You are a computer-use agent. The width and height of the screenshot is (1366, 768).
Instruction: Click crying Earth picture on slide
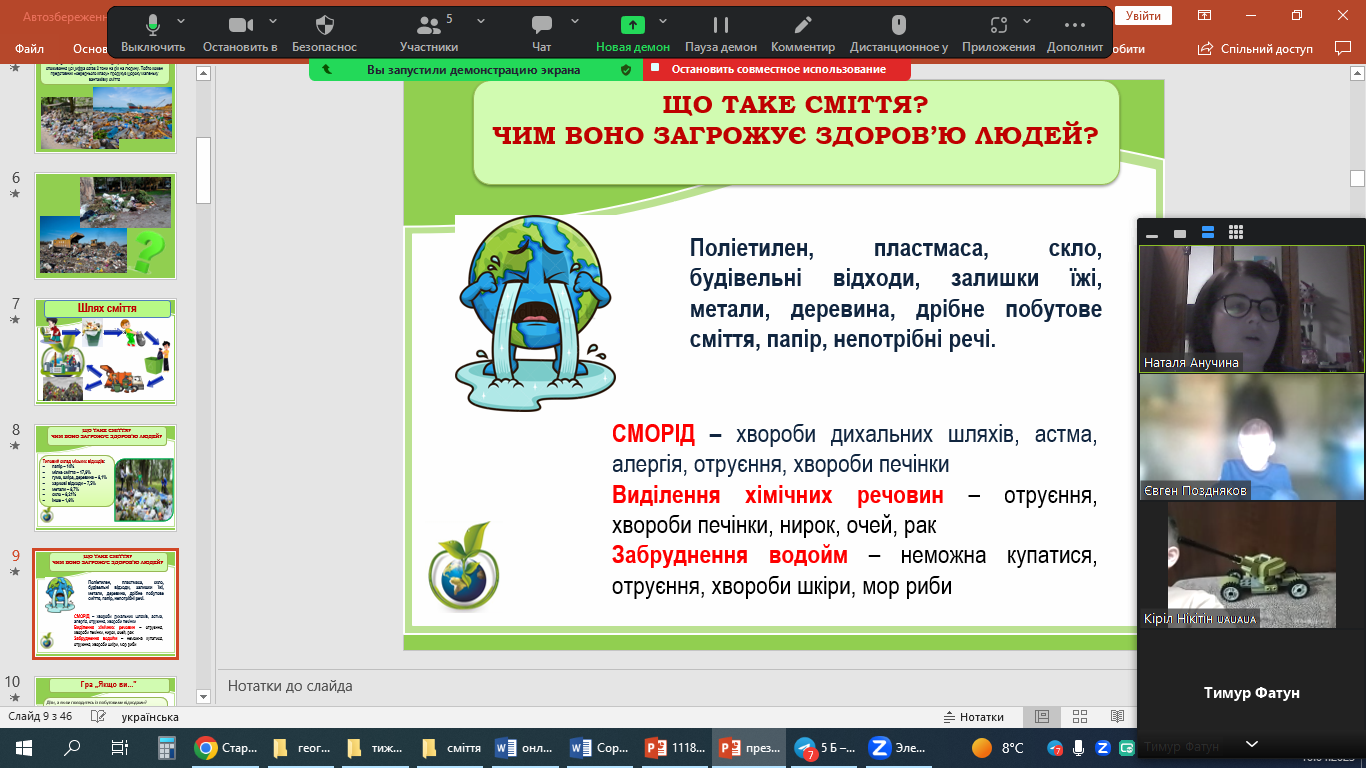535,313
